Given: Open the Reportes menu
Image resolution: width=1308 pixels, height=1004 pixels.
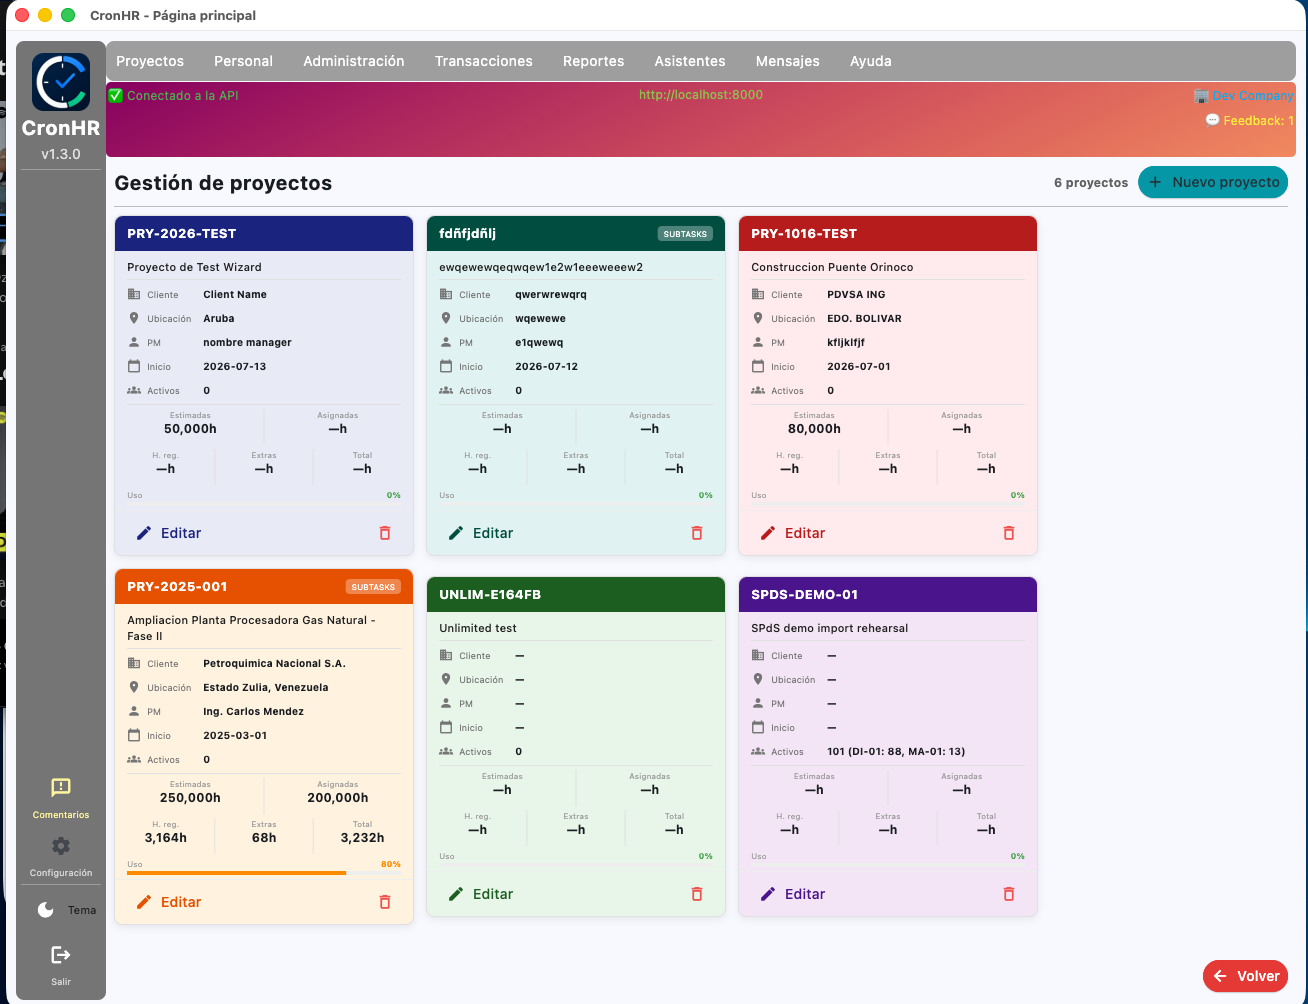Looking at the screenshot, I should tap(594, 61).
